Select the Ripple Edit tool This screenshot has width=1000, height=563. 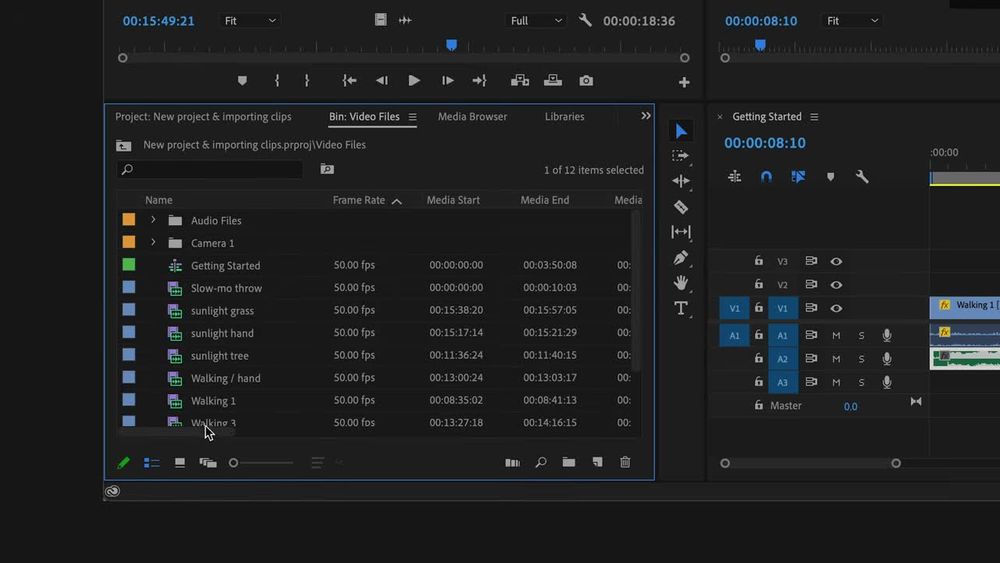680,181
